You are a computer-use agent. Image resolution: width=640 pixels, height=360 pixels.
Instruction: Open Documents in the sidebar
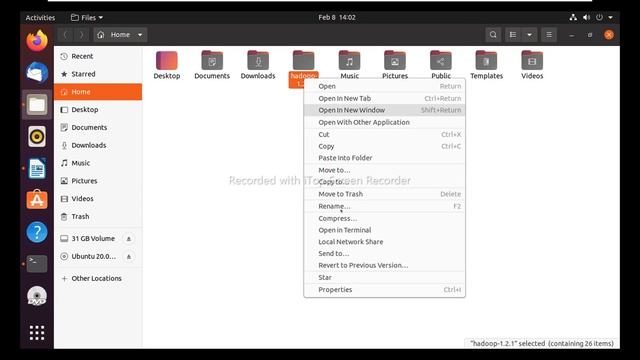click(98, 127)
